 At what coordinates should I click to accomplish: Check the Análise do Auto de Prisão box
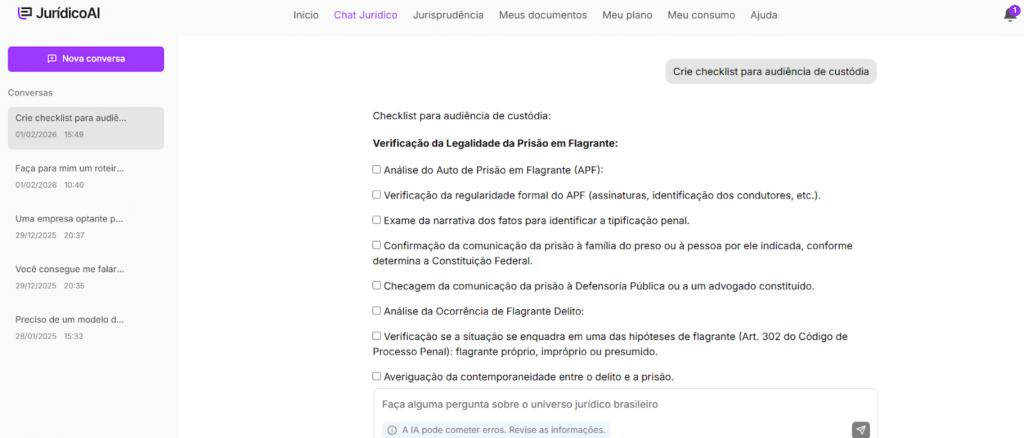(x=377, y=170)
